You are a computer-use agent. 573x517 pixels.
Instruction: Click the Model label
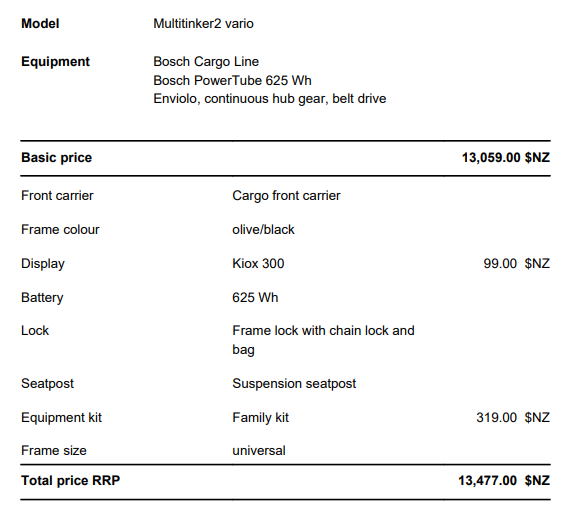[40, 24]
